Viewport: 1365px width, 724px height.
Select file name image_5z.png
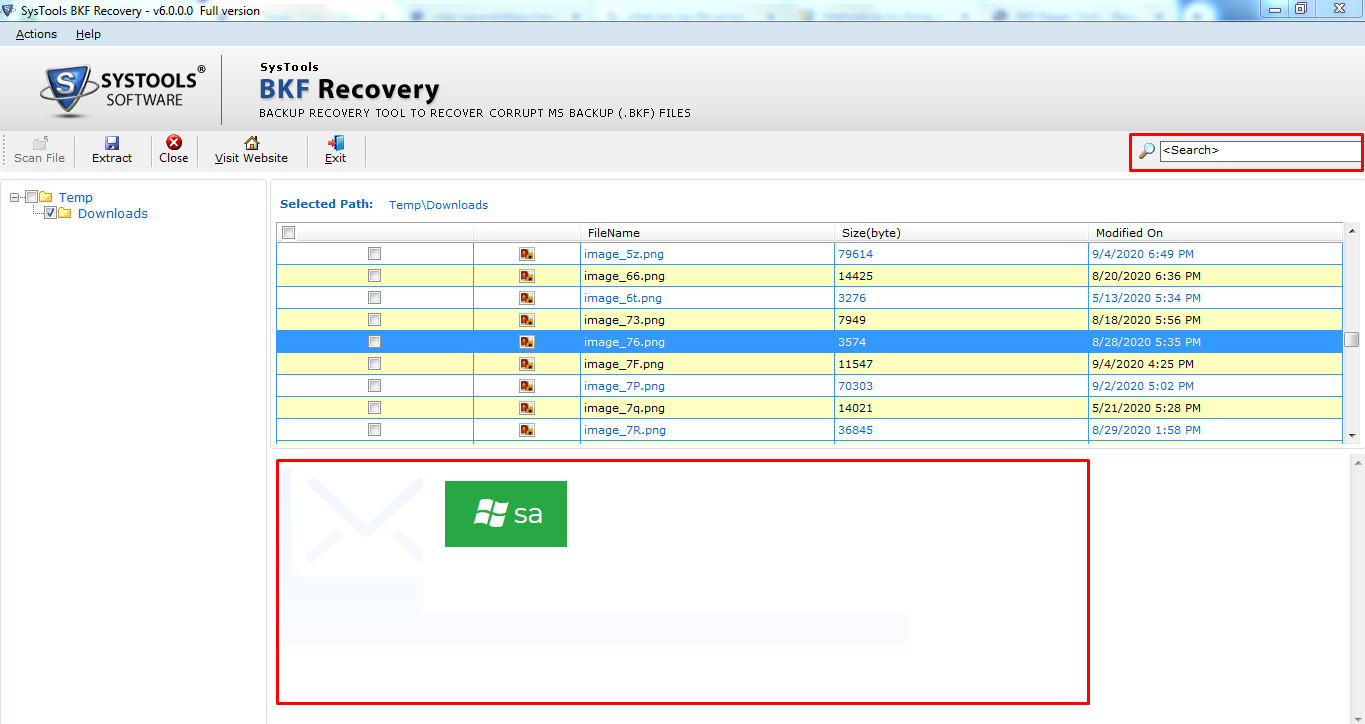click(x=624, y=254)
